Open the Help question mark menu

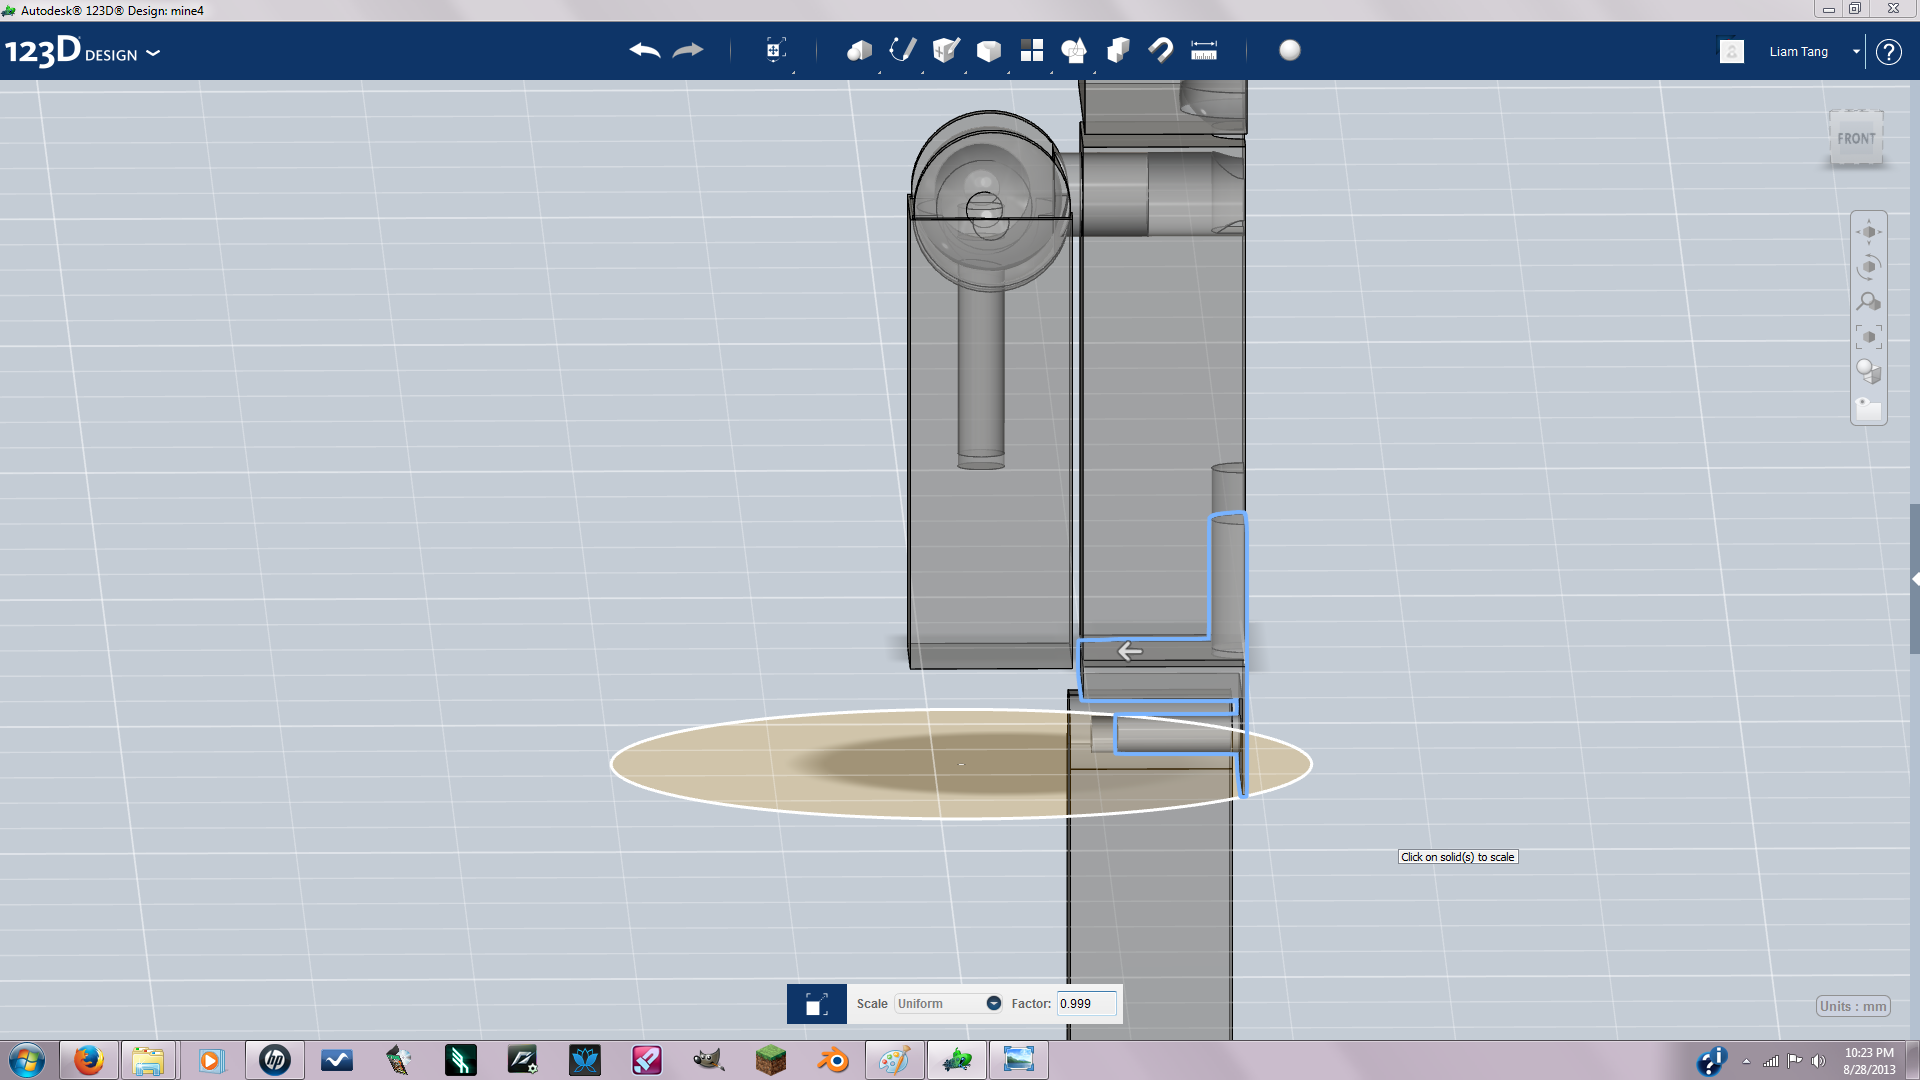point(1888,51)
